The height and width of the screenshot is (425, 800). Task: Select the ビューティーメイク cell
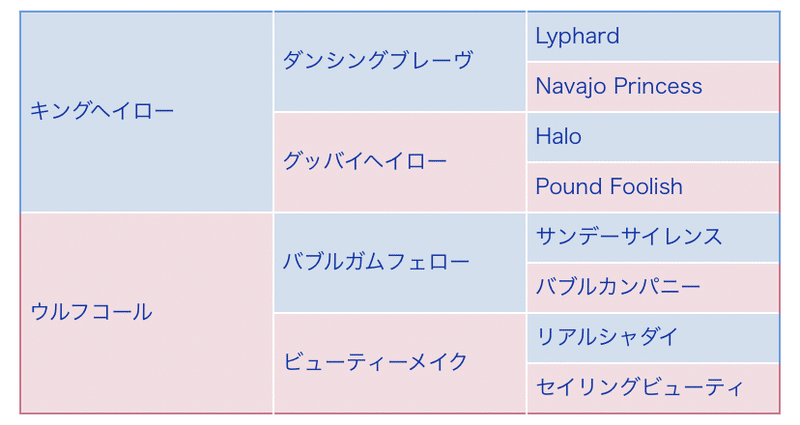[x=399, y=363]
